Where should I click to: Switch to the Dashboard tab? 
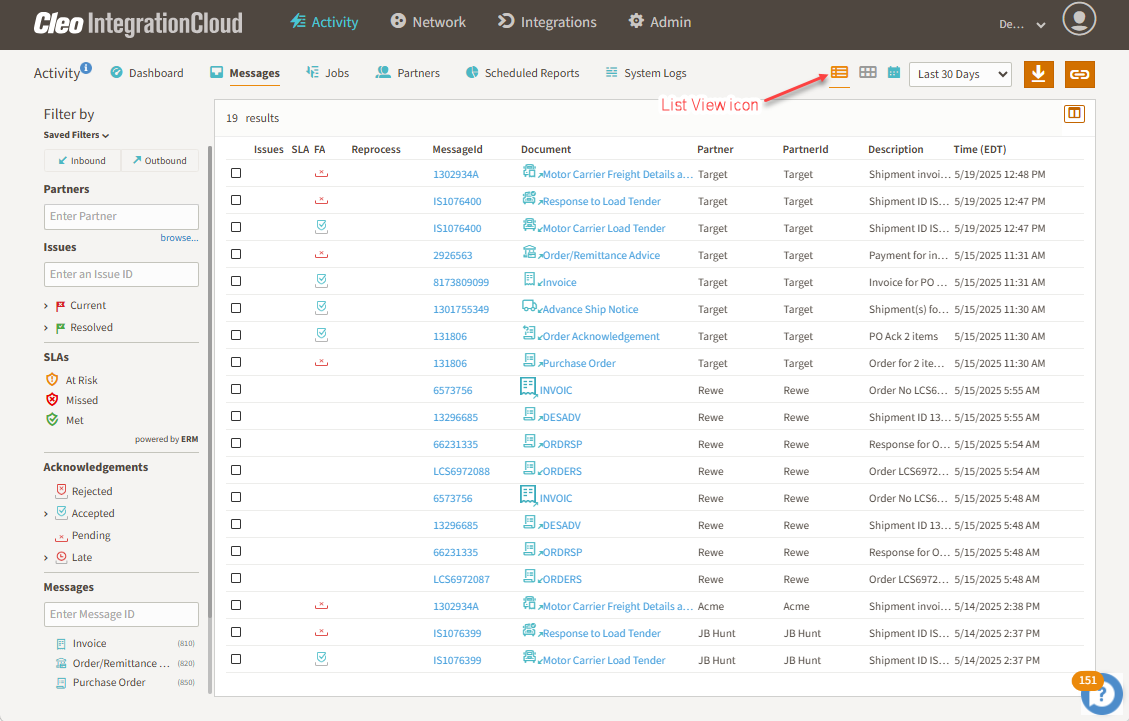coord(147,73)
